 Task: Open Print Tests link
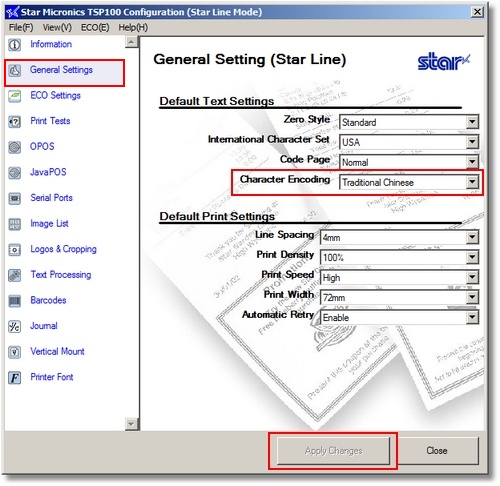pos(50,121)
